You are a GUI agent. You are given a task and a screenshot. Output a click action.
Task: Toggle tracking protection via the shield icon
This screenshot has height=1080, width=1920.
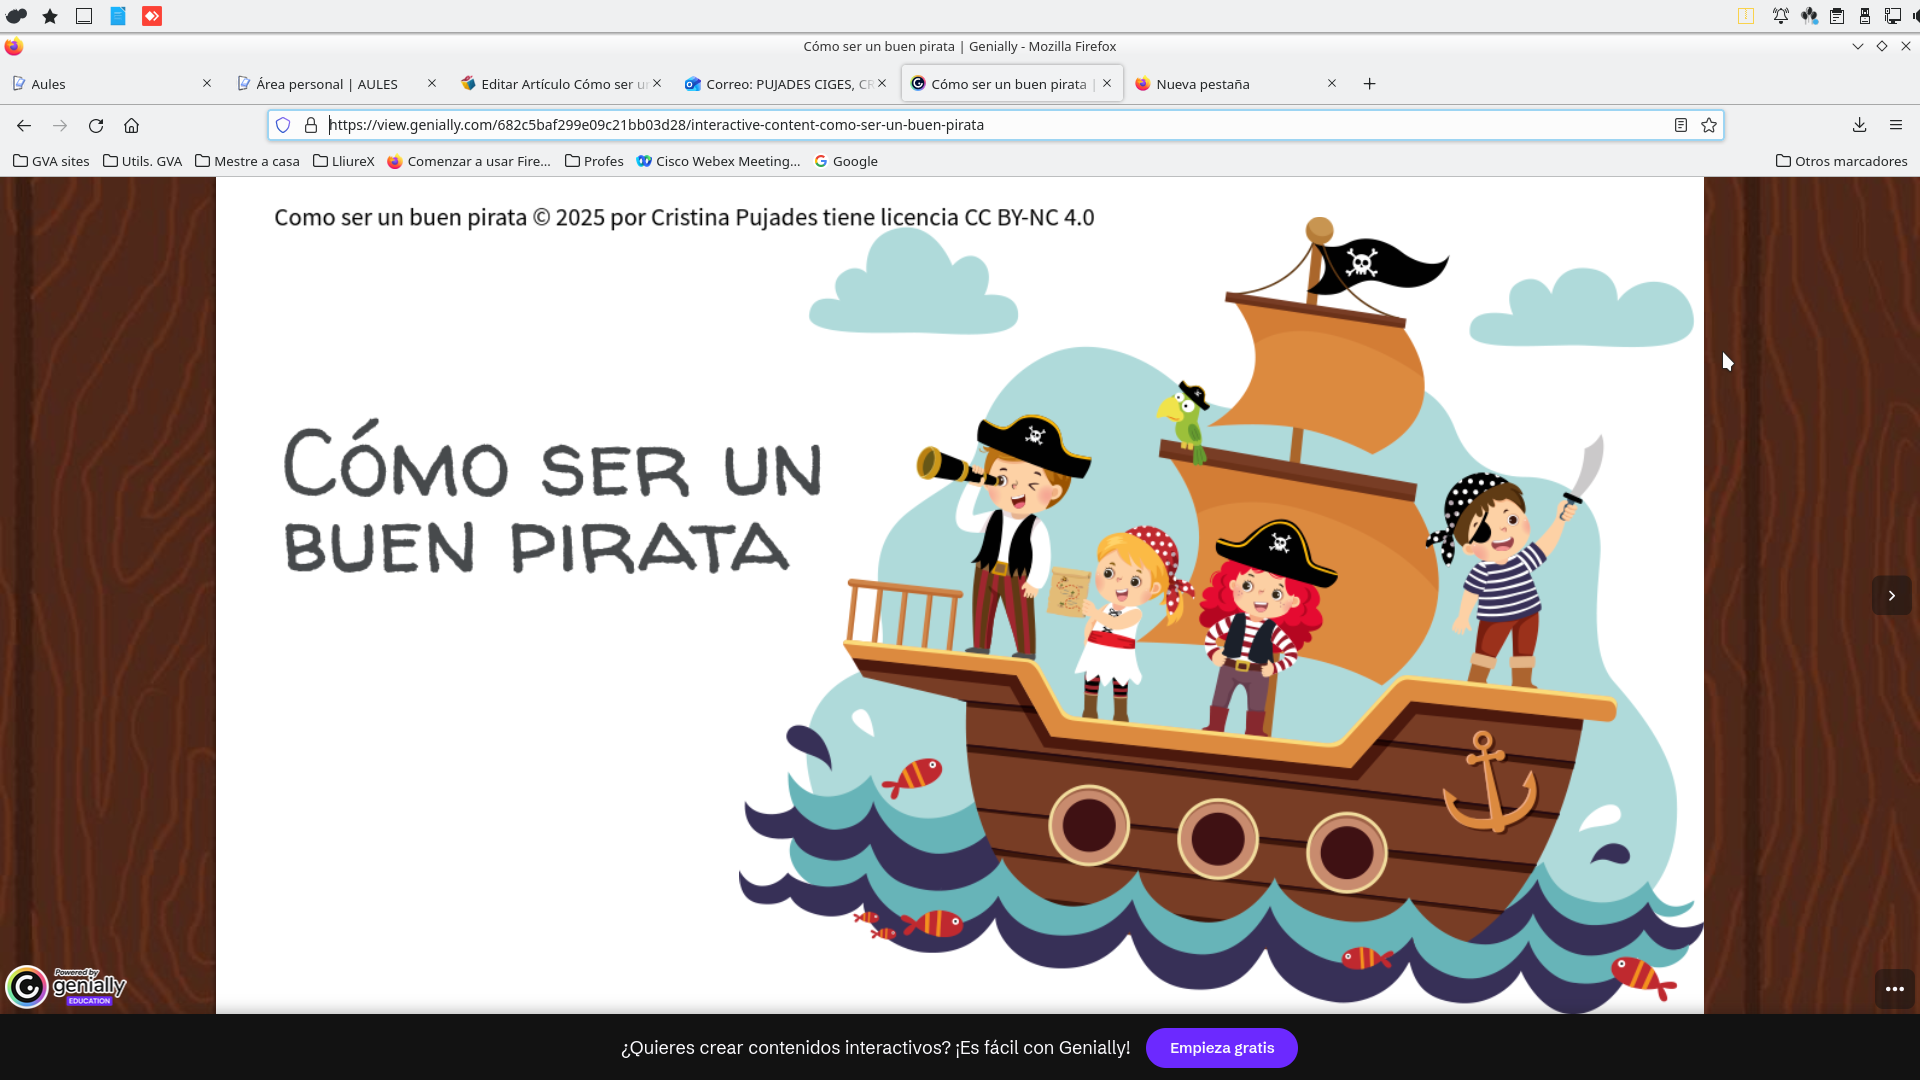coord(284,125)
